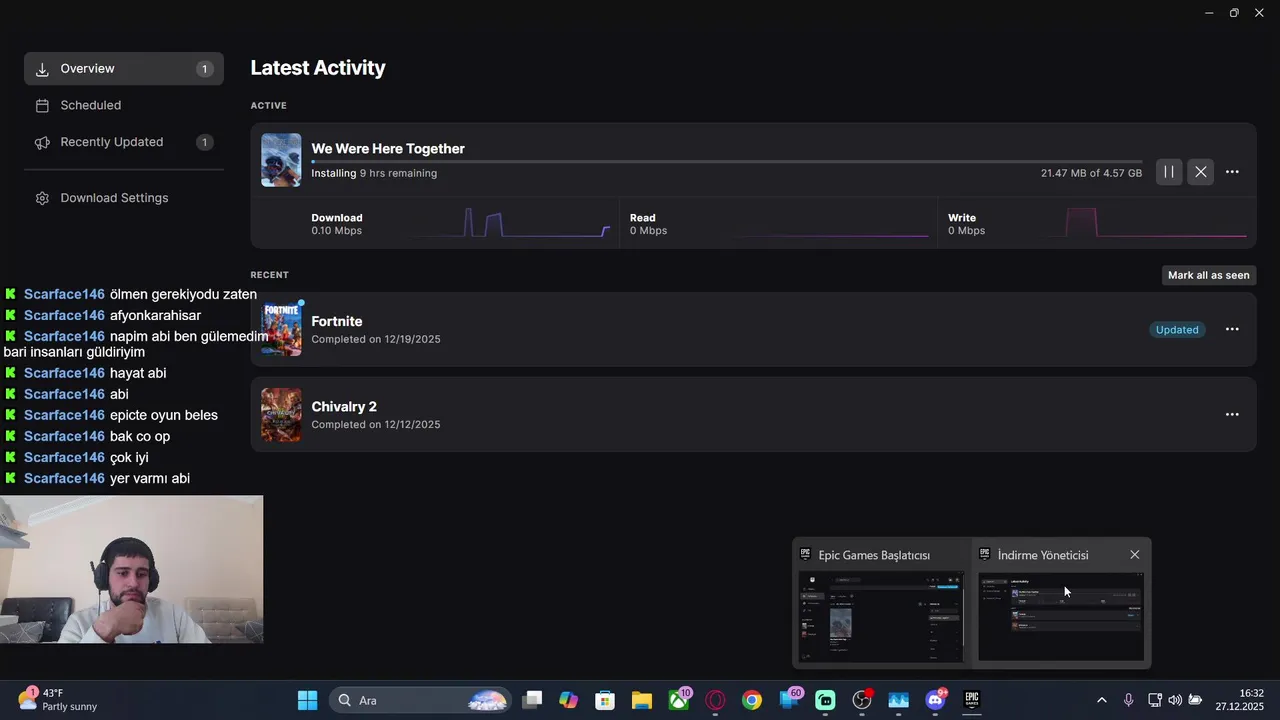The height and width of the screenshot is (720, 1280).
Task: Click Mark all as seen
Action: 1208,275
